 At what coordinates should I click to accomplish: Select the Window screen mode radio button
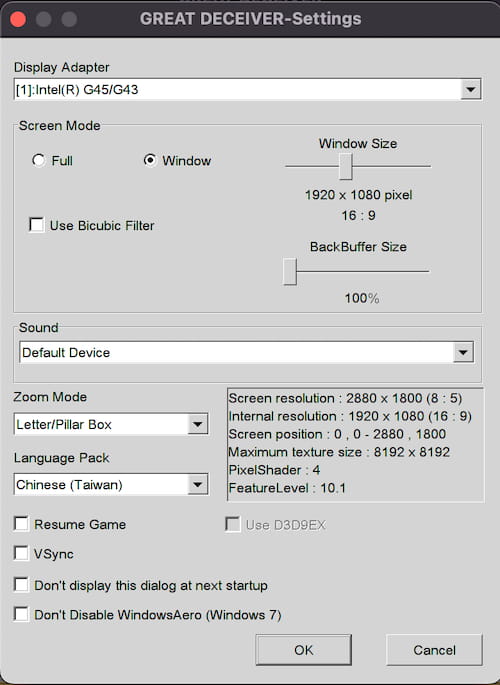[x=150, y=160]
